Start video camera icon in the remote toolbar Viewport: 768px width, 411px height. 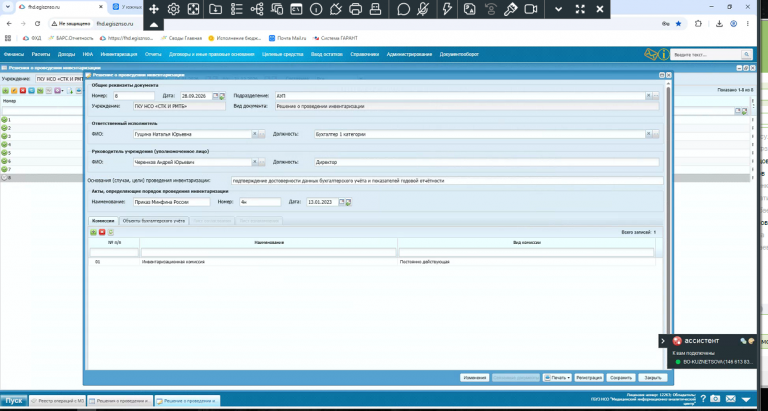point(531,9)
